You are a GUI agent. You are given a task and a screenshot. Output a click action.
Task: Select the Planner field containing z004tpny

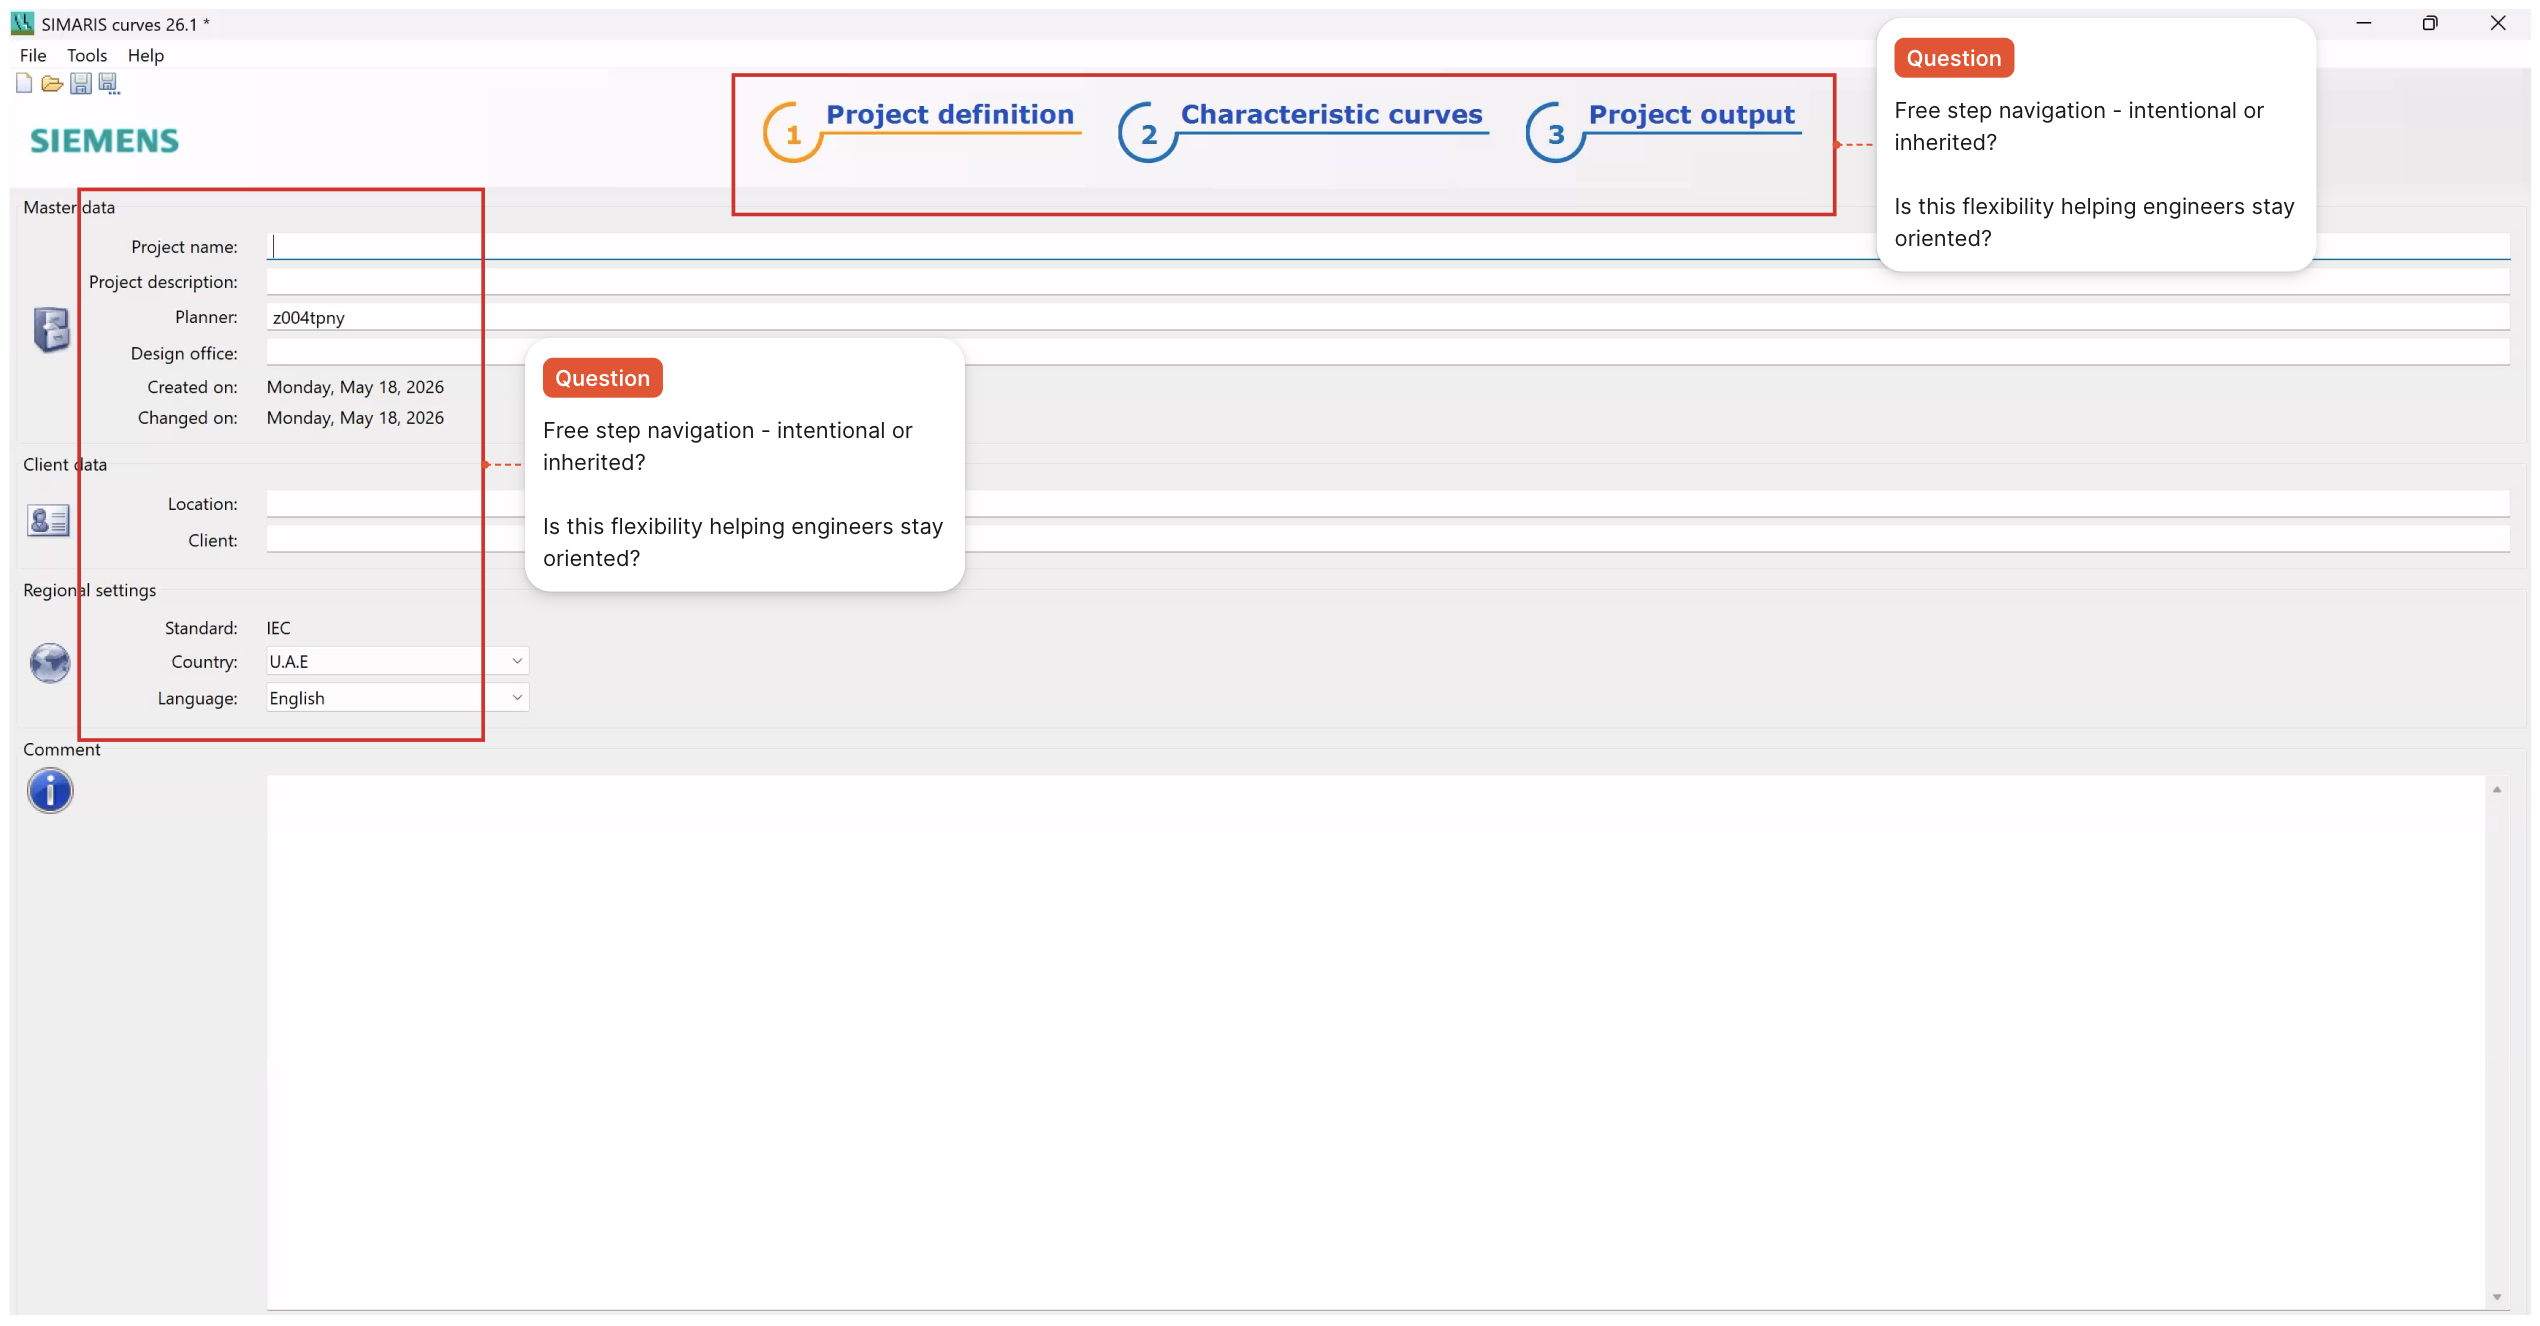[x=1388, y=317]
